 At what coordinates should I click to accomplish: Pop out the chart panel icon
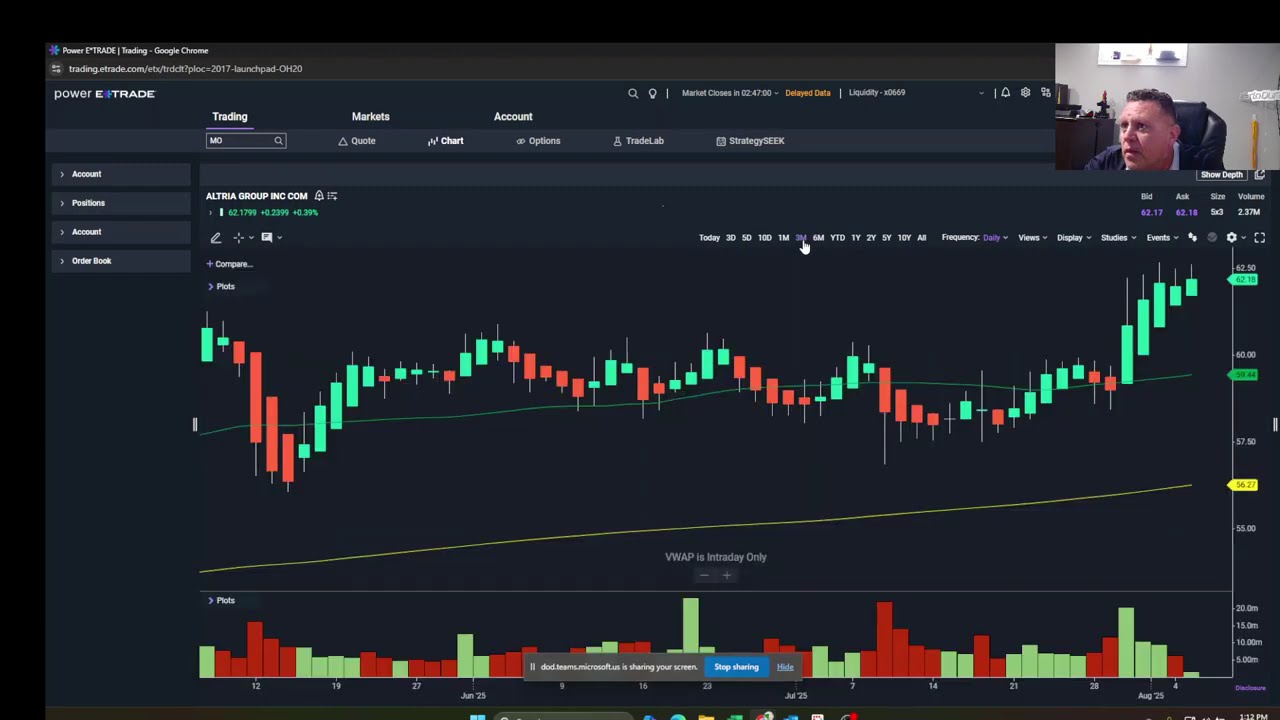pos(1259,175)
